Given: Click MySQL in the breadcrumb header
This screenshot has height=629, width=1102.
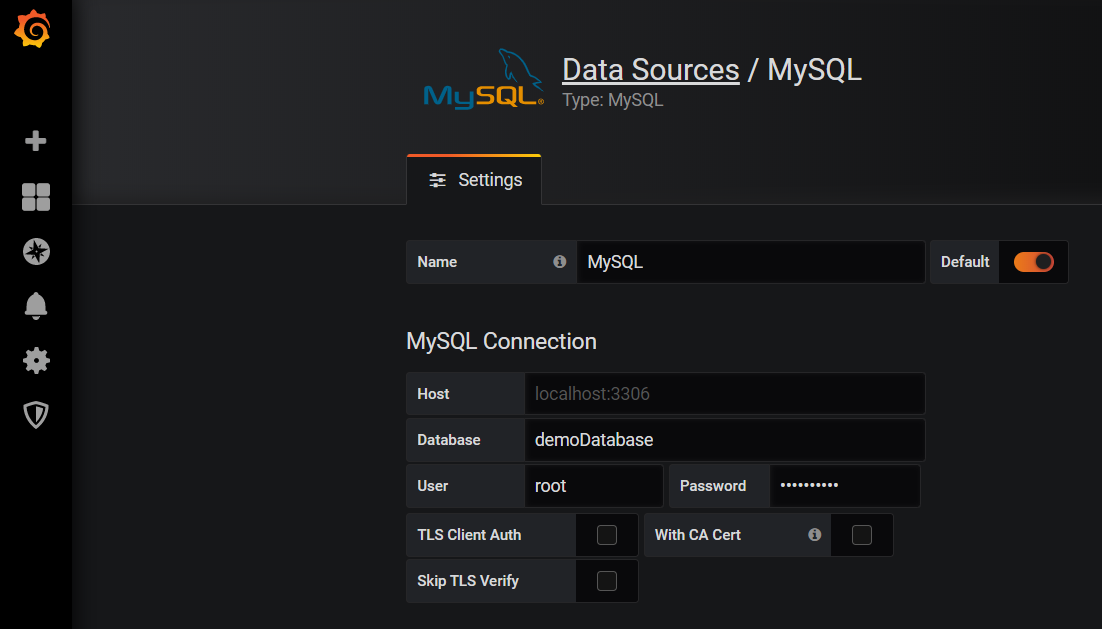Looking at the screenshot, I should 813,69.
